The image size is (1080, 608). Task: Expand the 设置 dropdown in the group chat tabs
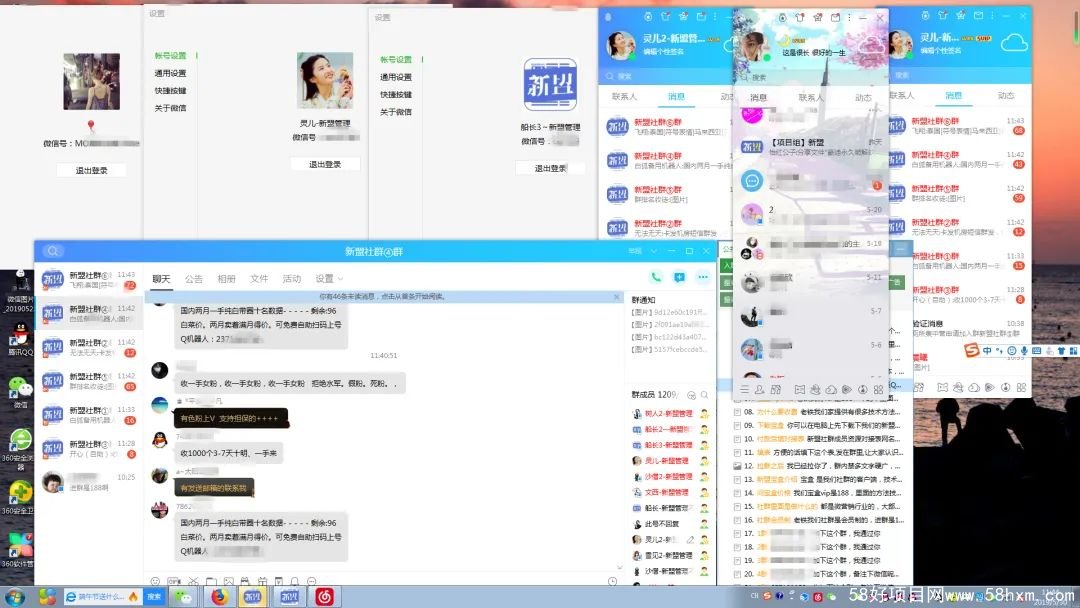click(329, 279)
